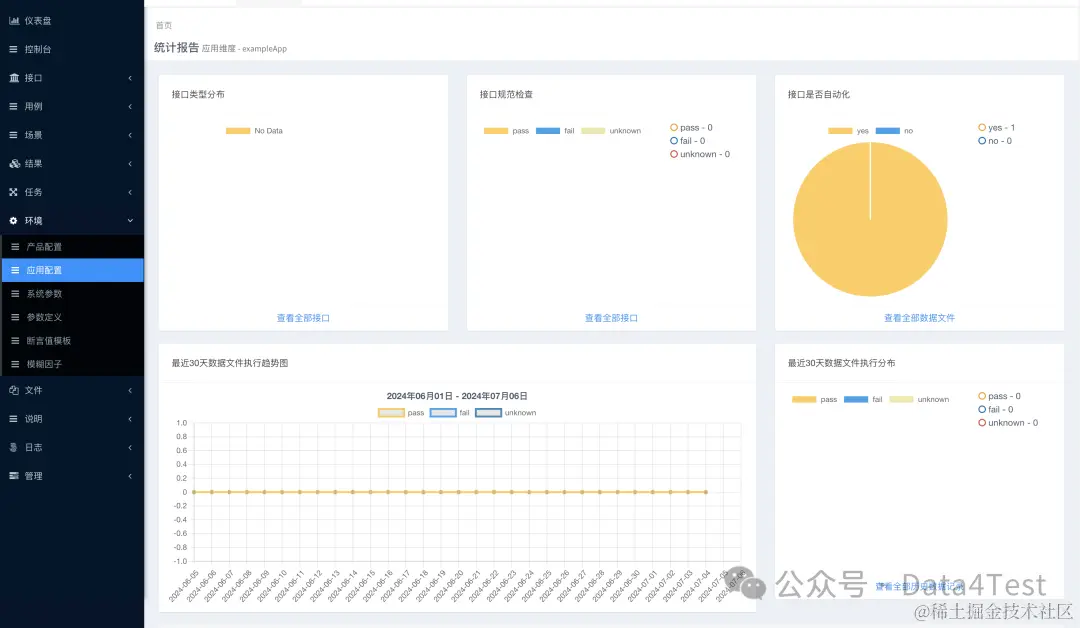This screenshot has width=1080, height=628.
Task: Click the 接口是否自动化 card title
Action: [819, 94]
